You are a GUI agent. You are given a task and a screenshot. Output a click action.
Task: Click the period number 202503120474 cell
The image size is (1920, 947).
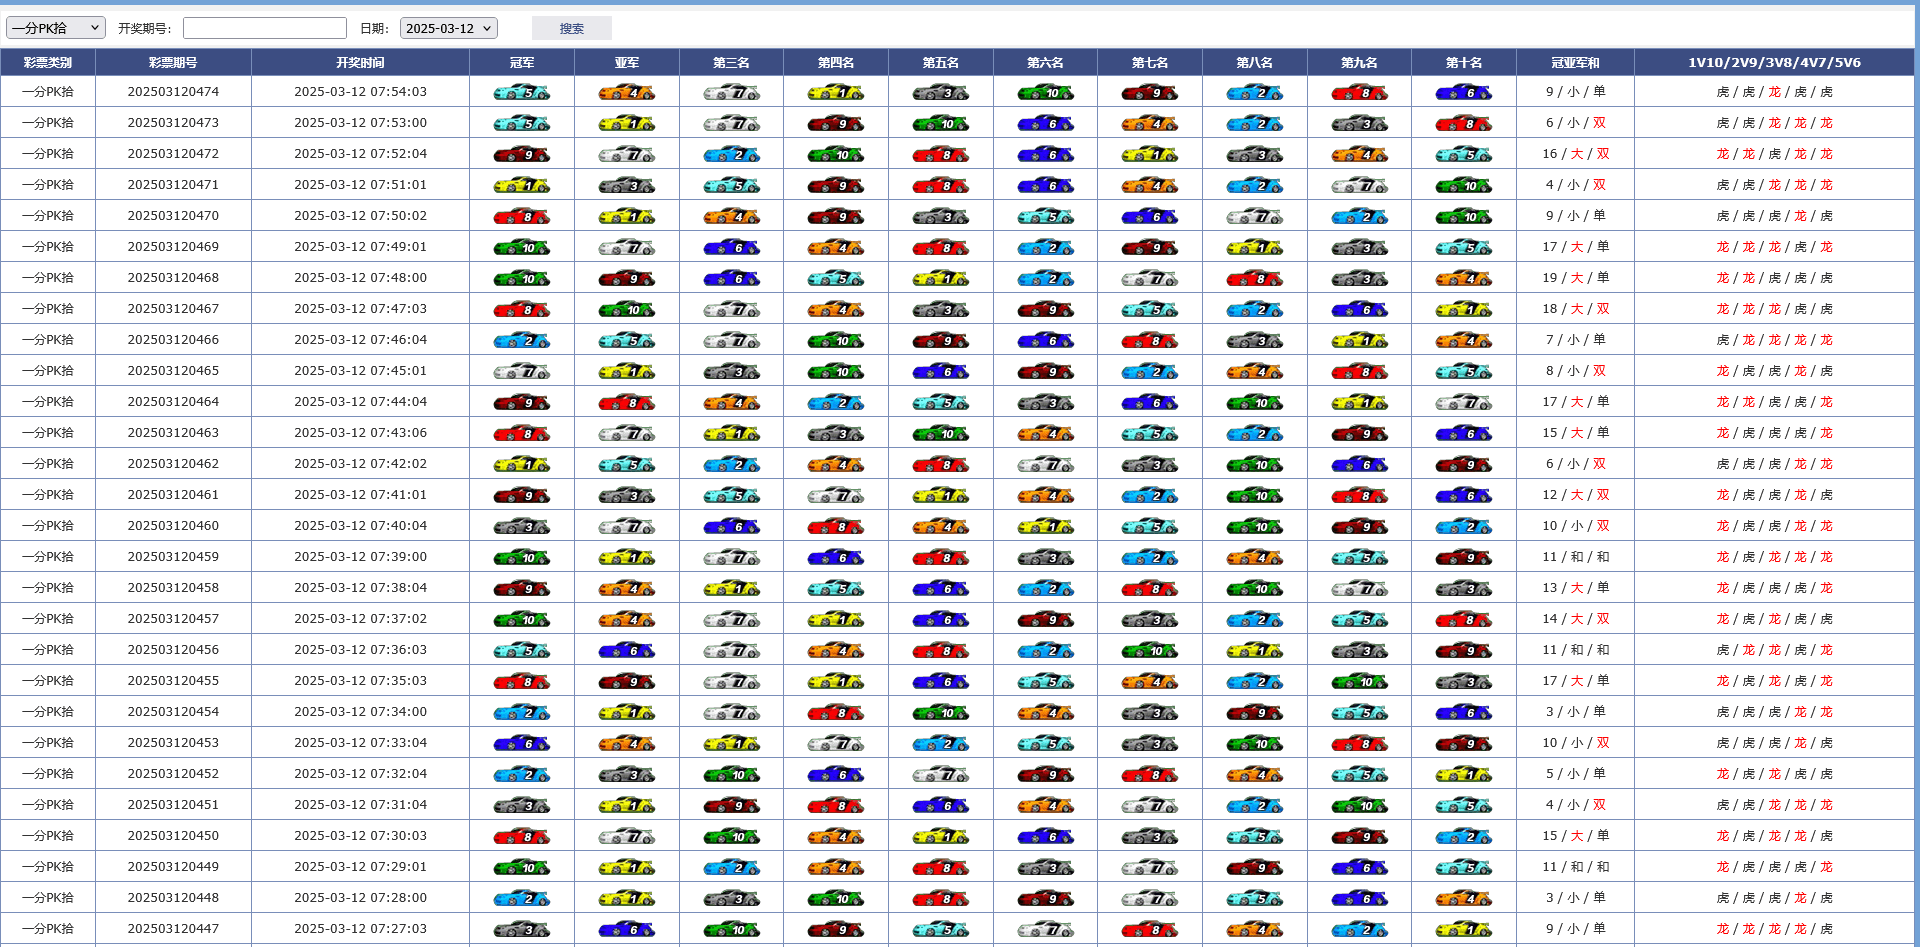173,92
